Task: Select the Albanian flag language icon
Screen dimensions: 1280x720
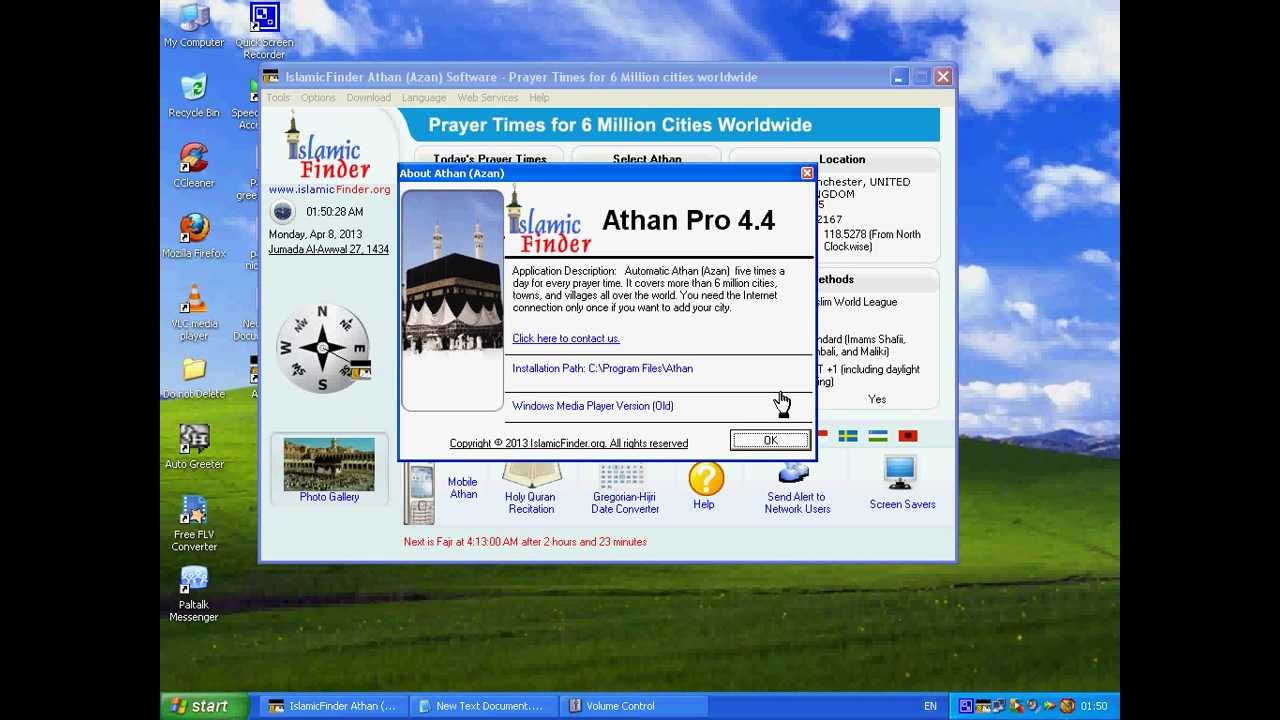Action: point(907,436)
